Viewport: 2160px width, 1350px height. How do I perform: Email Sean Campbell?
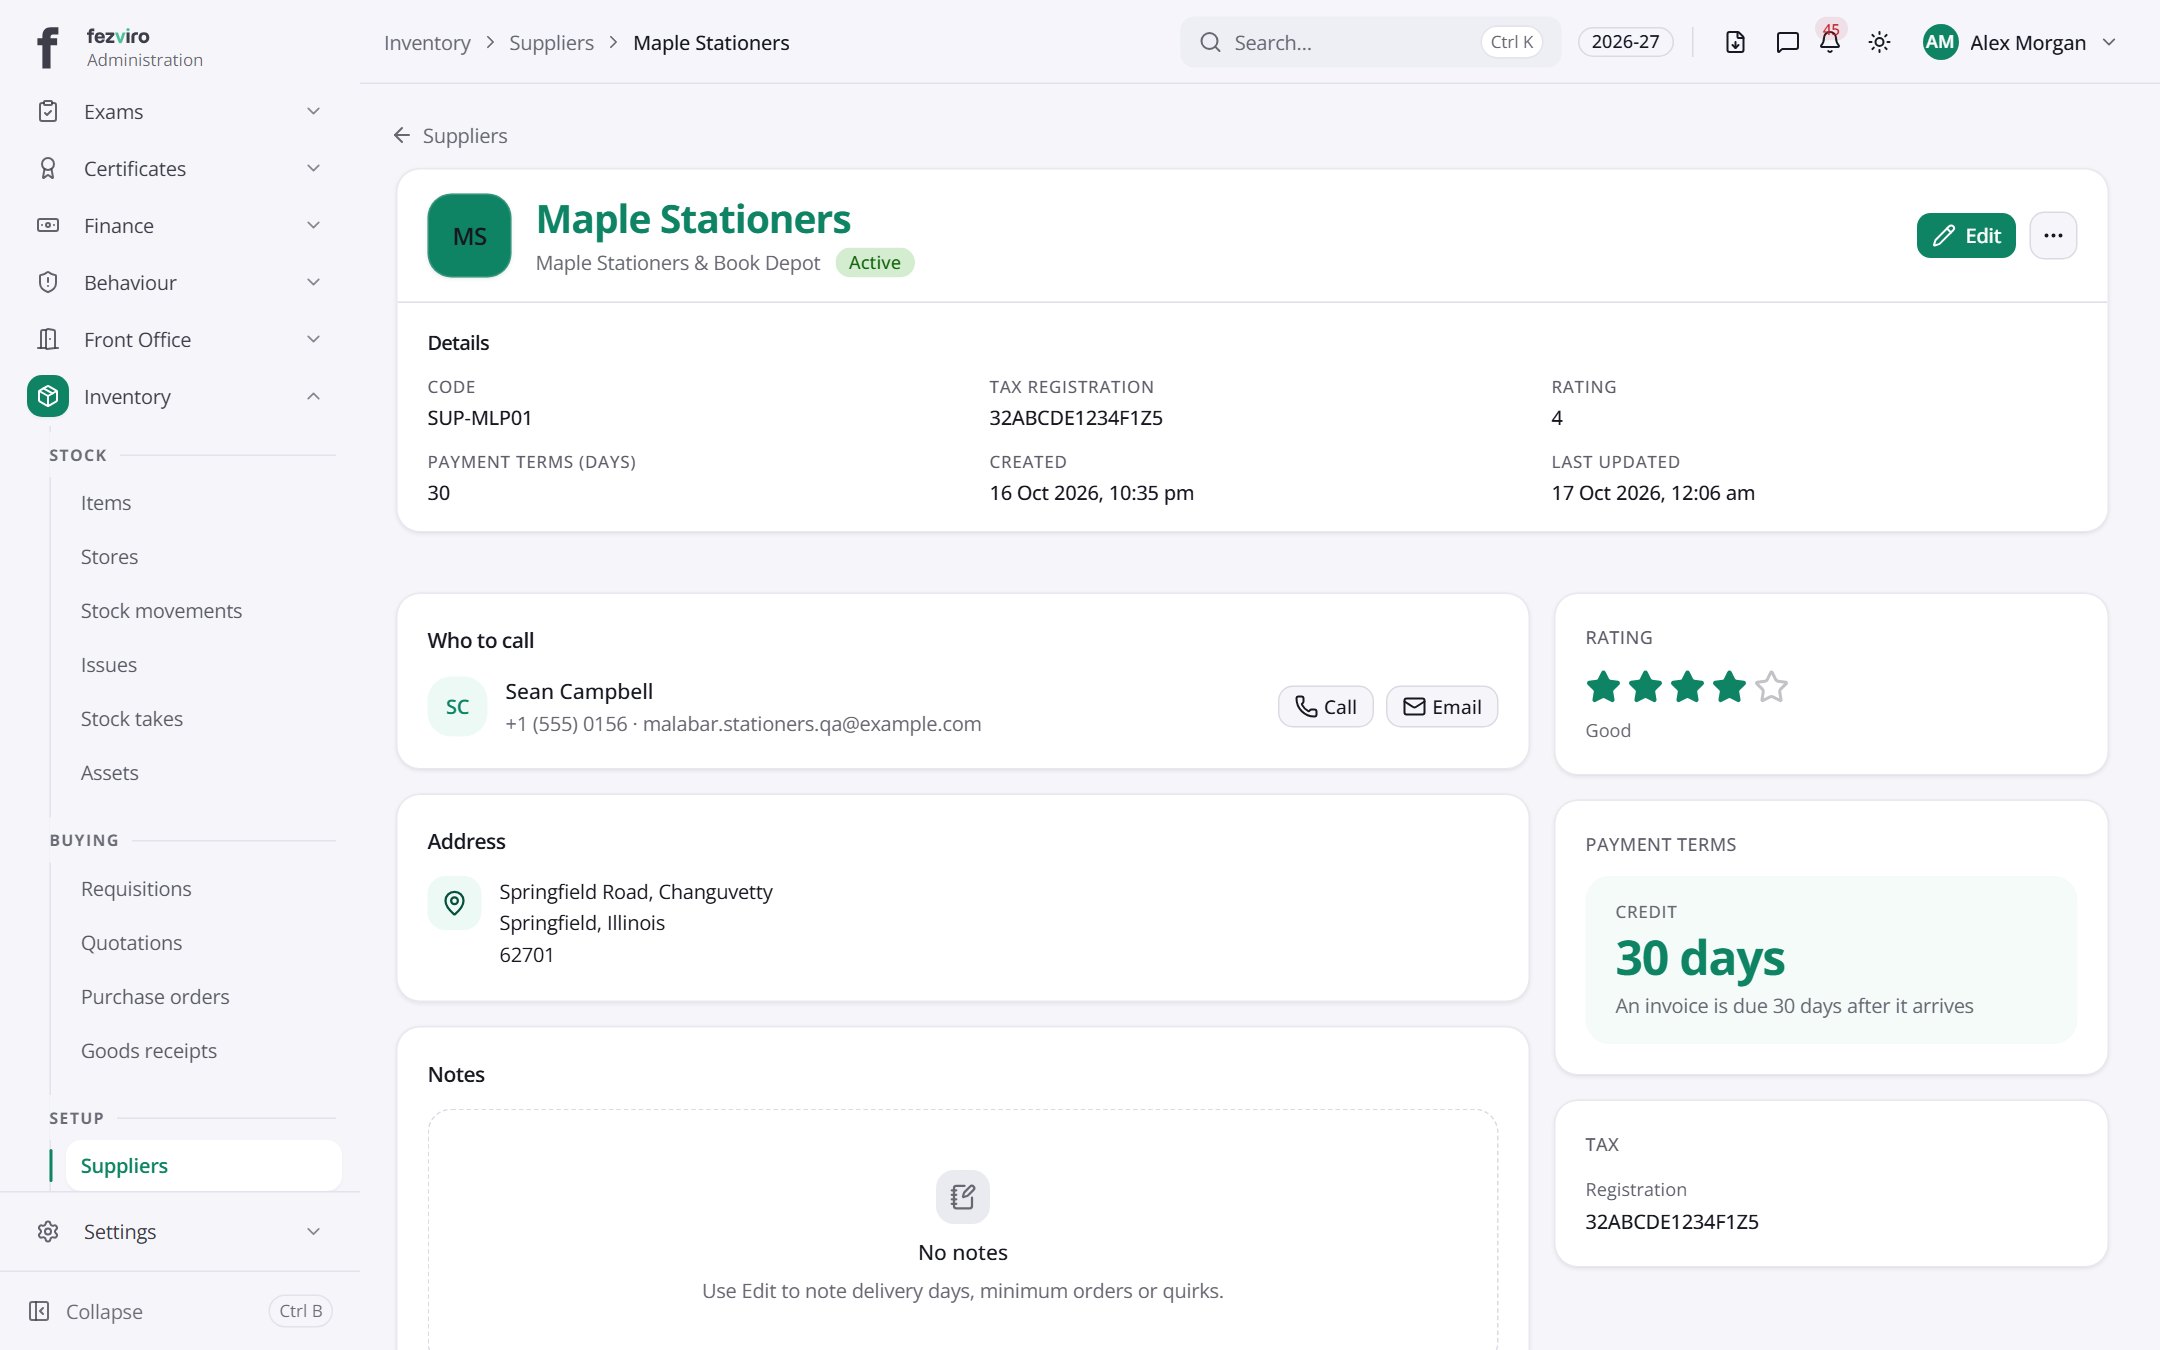point(1441,706)
